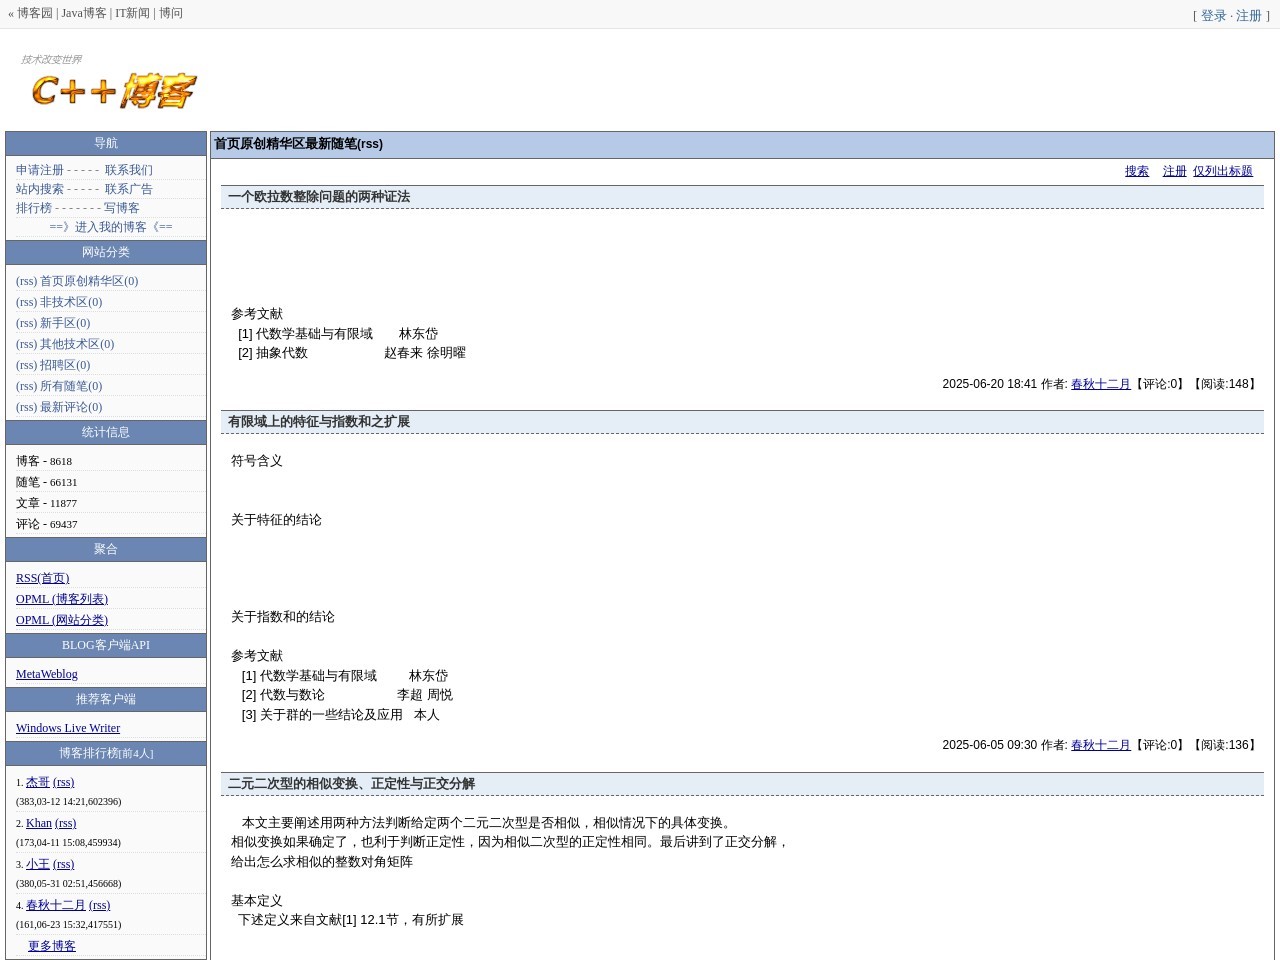Open the RSS feed for 非技术区
This screenshot has width=1280, height=960.
25,302
